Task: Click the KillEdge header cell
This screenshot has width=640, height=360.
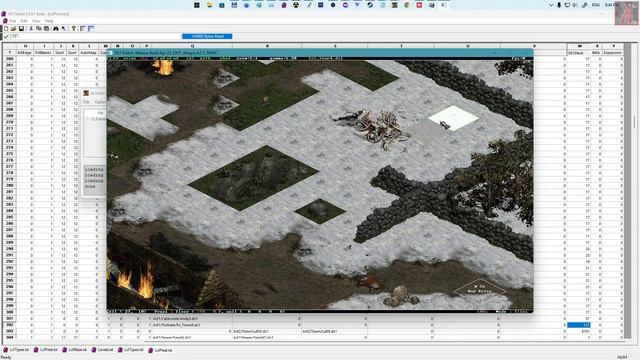Action: (25, 53)
